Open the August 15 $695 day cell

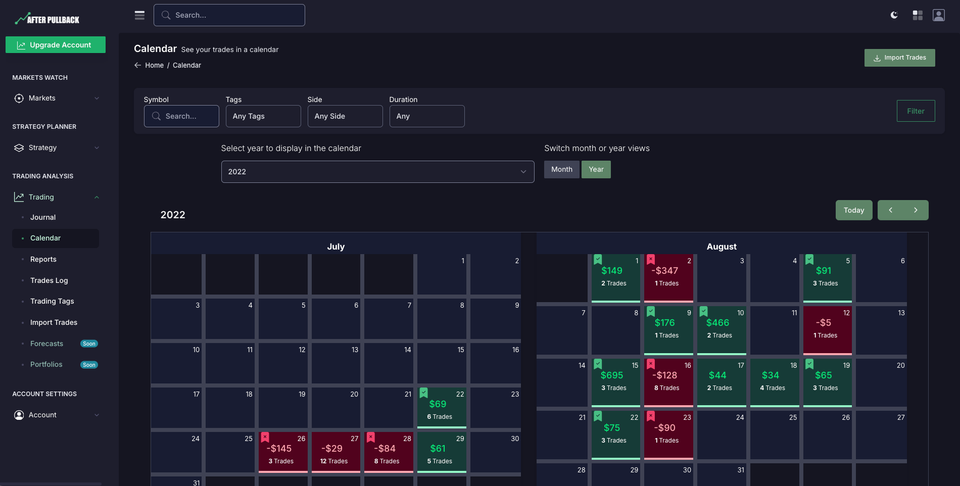coord(615,383)
